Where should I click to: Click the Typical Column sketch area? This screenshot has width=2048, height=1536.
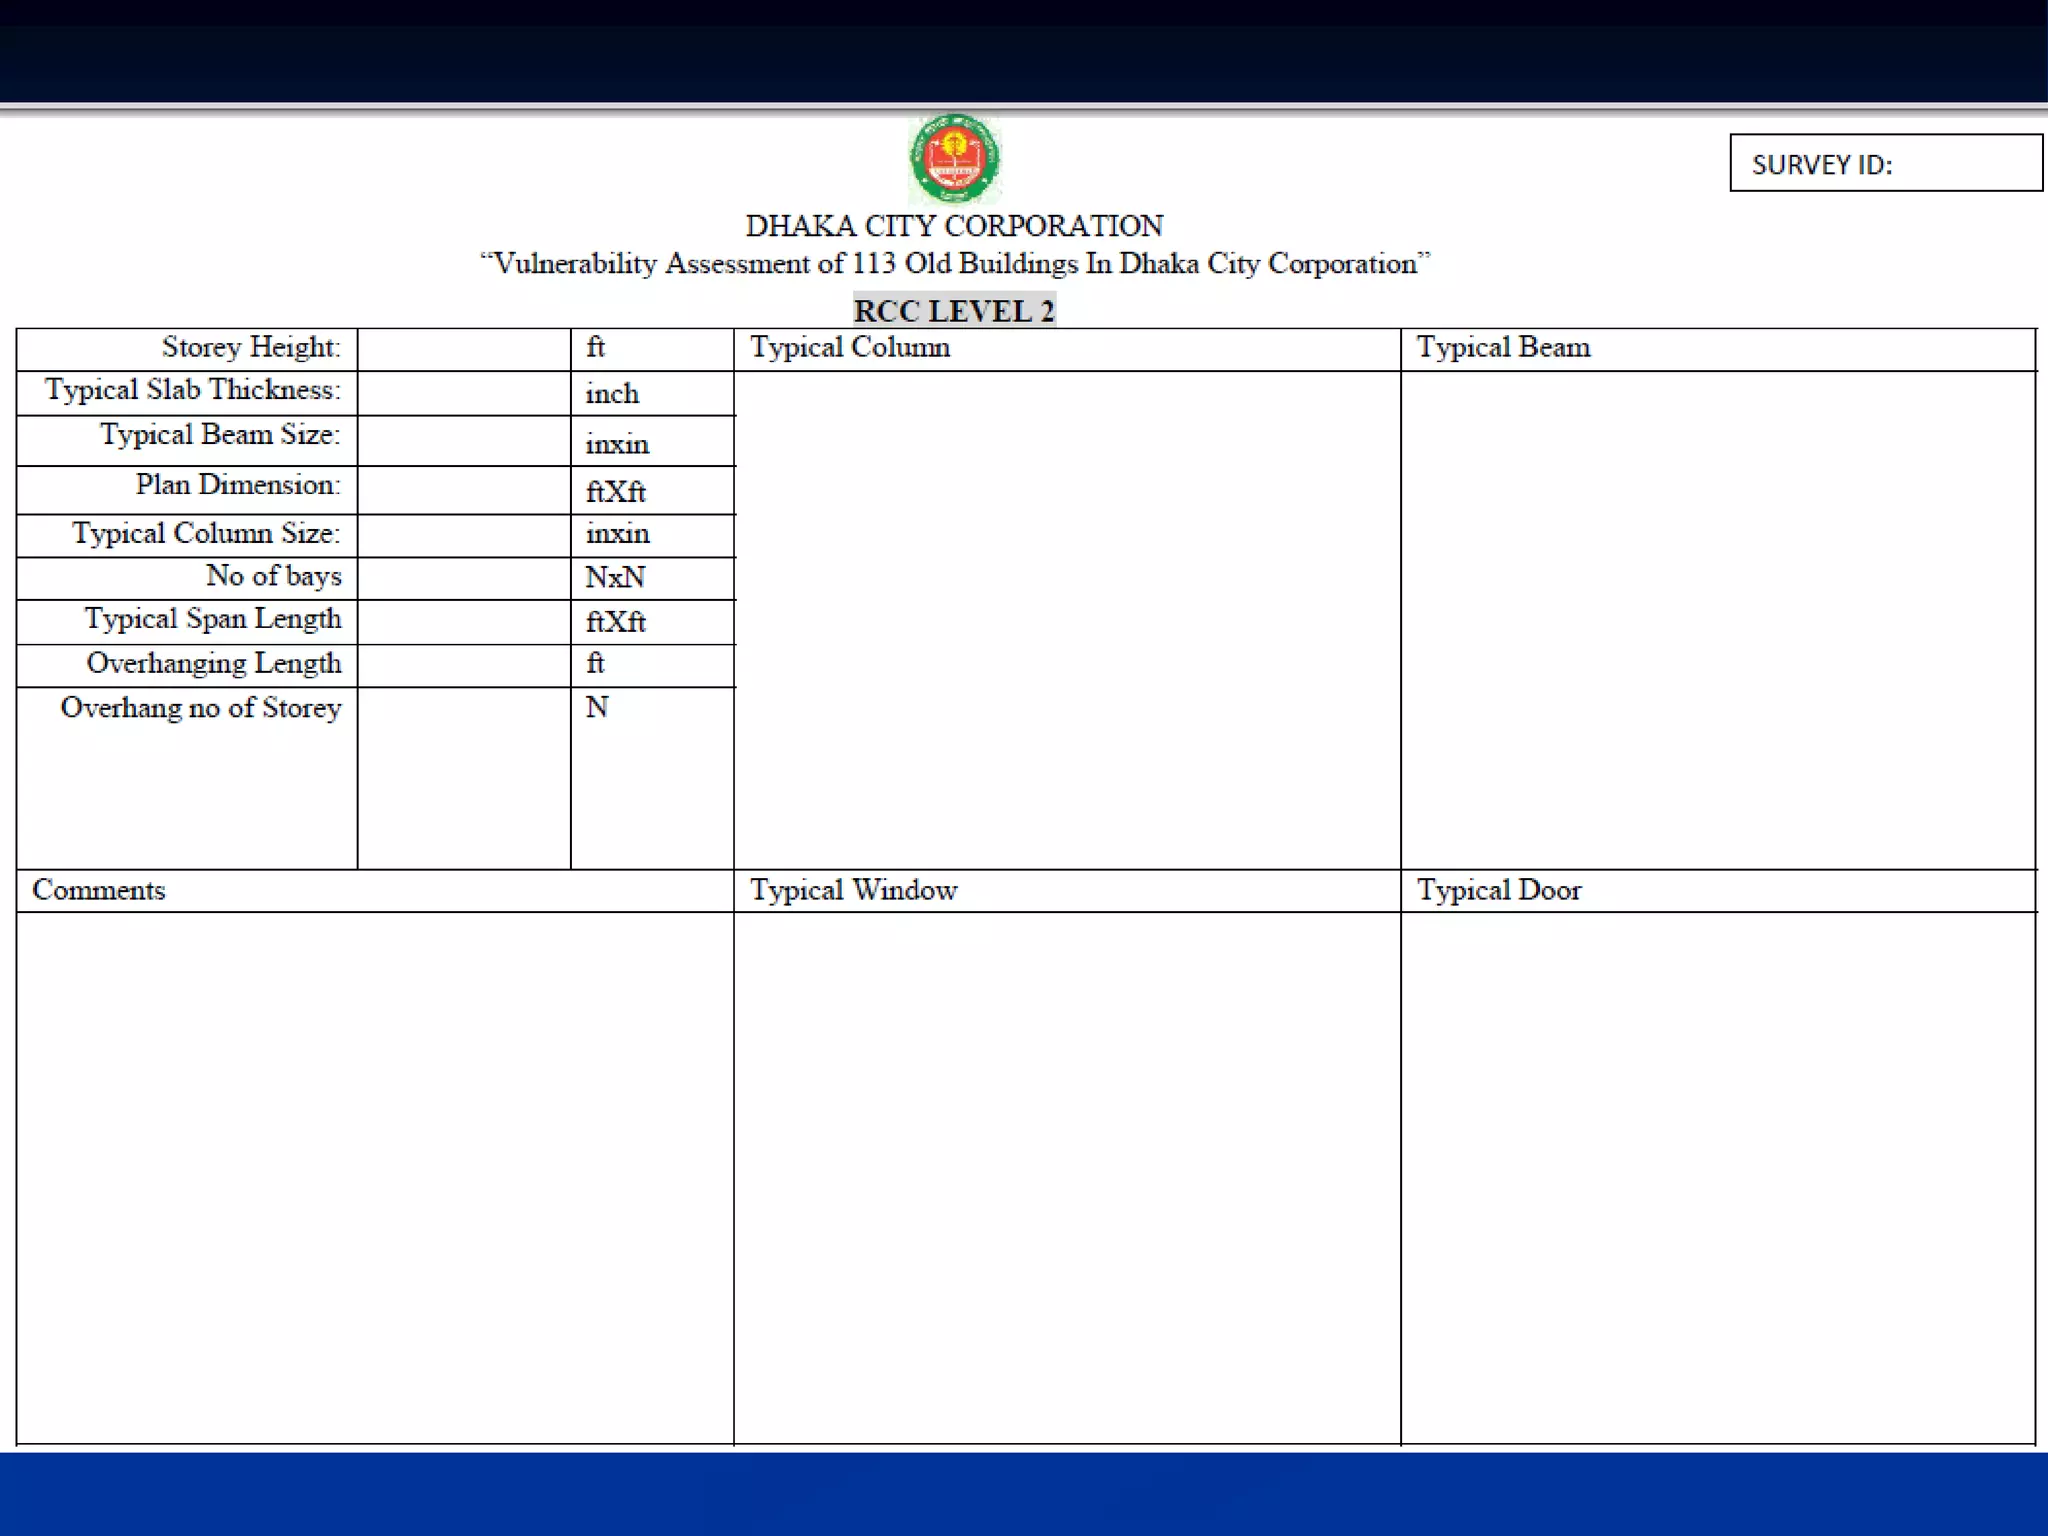[1066, 618]
